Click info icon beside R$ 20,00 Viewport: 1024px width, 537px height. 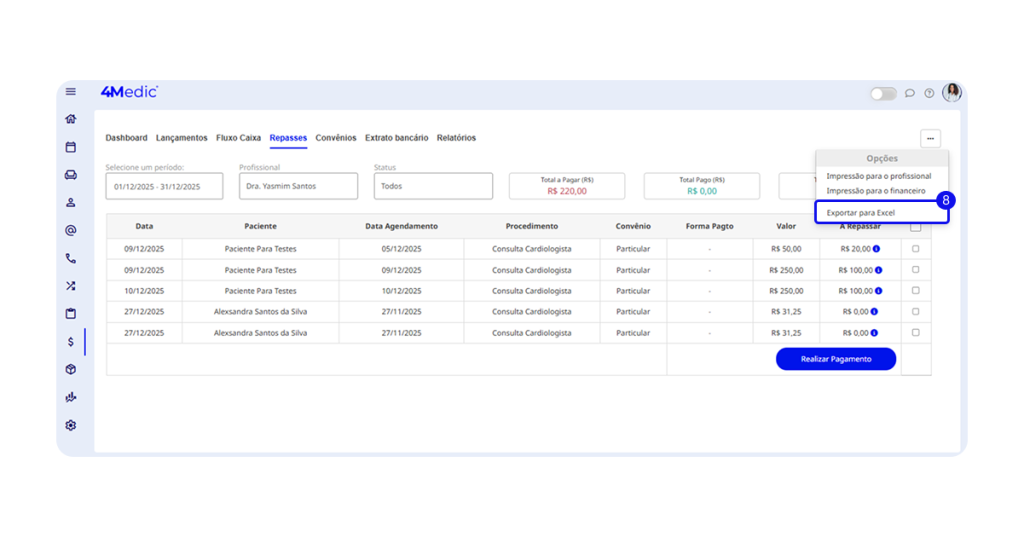[x=877, y=249]
